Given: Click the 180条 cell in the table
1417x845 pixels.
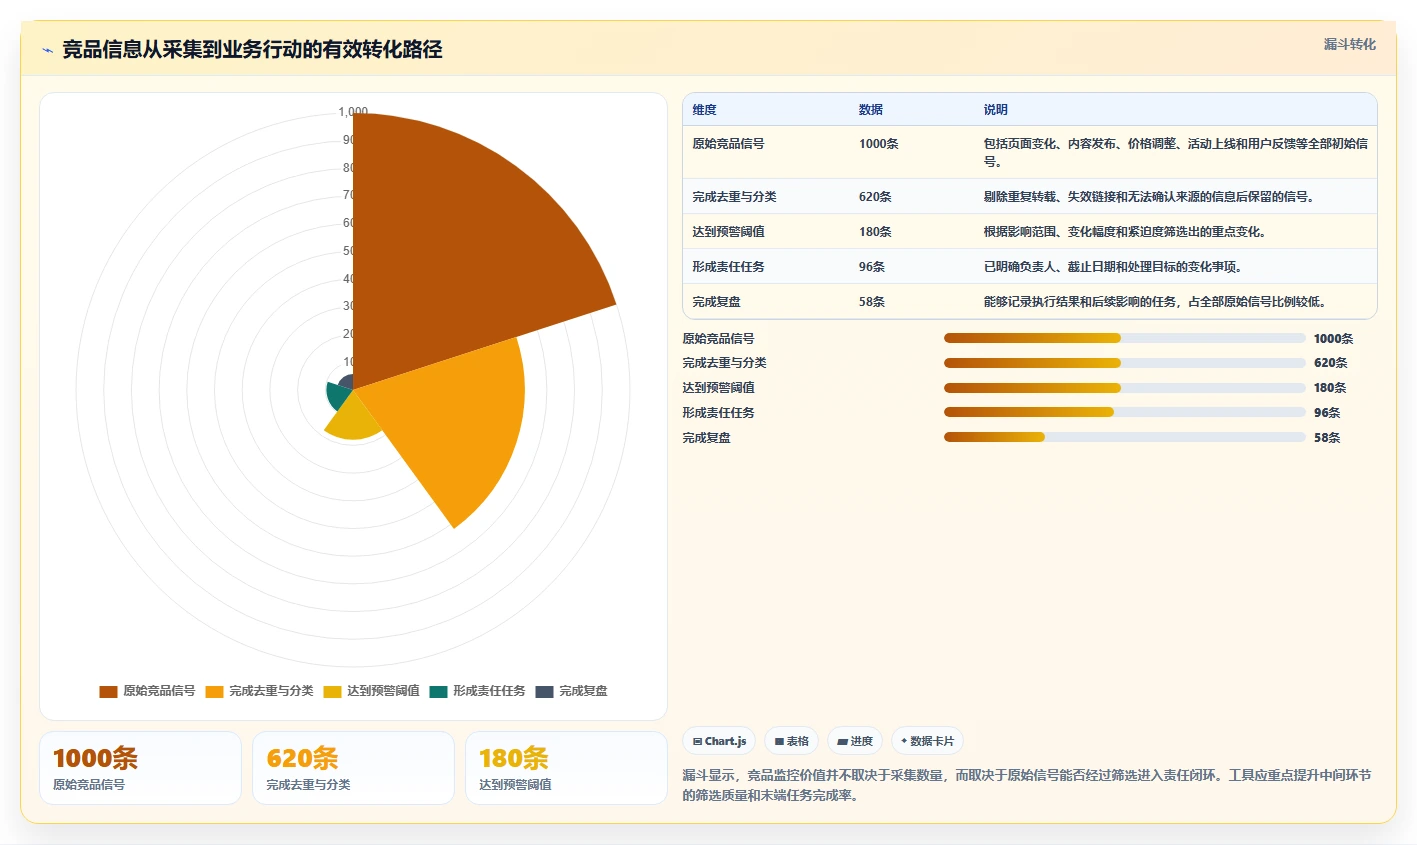Looking at the screenshot, I should pyautogui.click(x=875, y=232).
